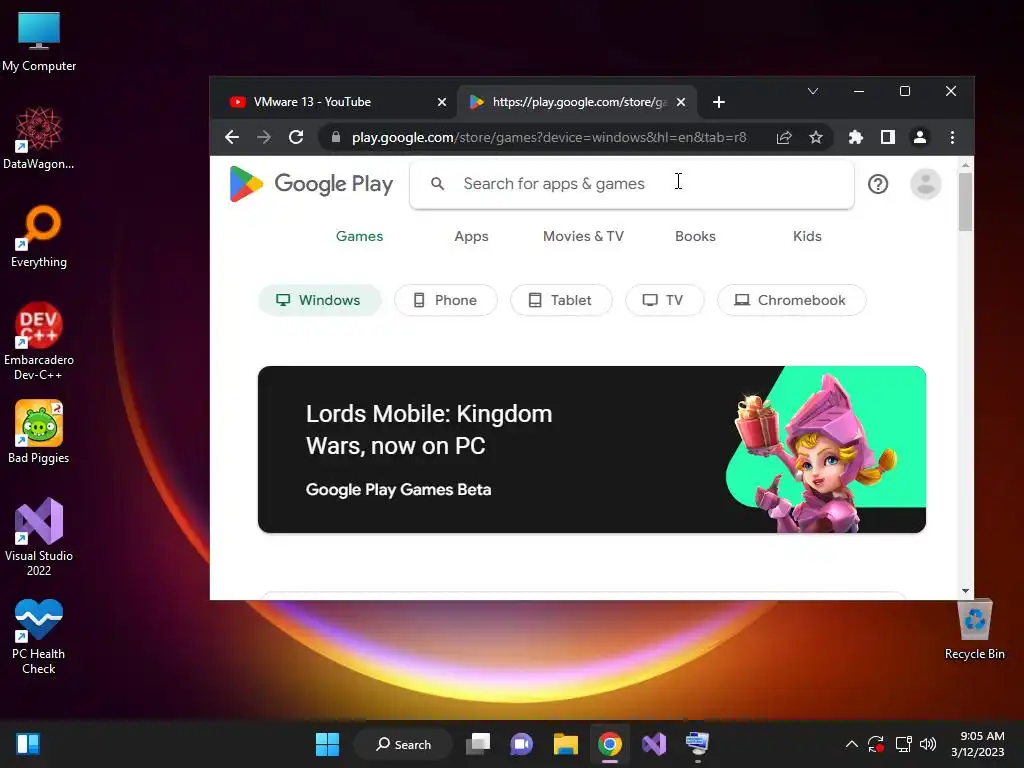Open Task View on the taskbar
1024x768 pixels.
coord(478,744)
